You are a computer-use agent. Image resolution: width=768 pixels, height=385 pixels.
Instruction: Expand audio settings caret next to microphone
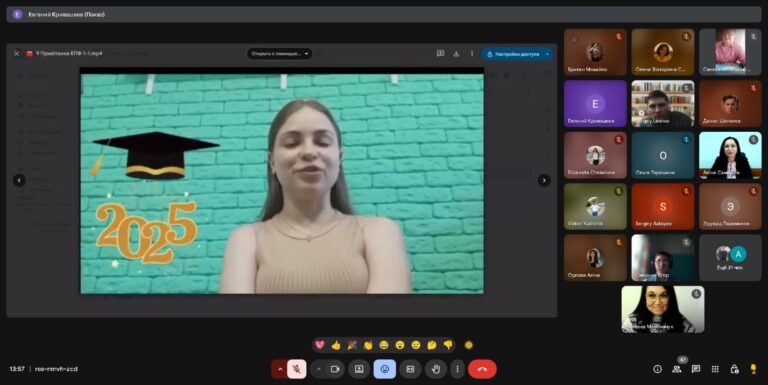pos(280,369)
